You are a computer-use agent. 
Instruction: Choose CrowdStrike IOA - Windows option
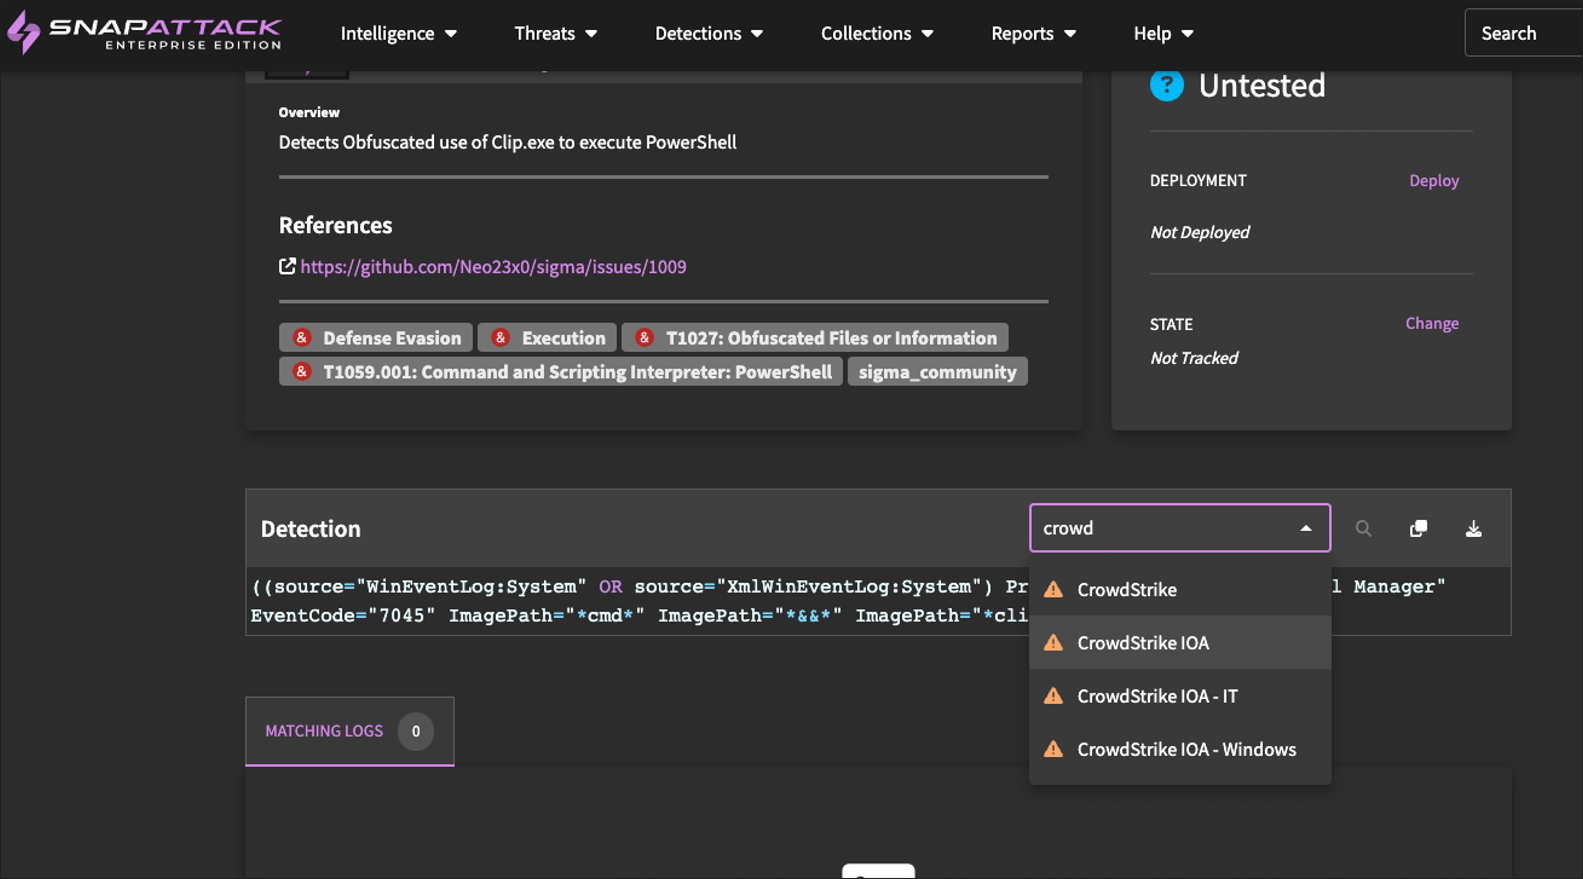click(1186, 749)
